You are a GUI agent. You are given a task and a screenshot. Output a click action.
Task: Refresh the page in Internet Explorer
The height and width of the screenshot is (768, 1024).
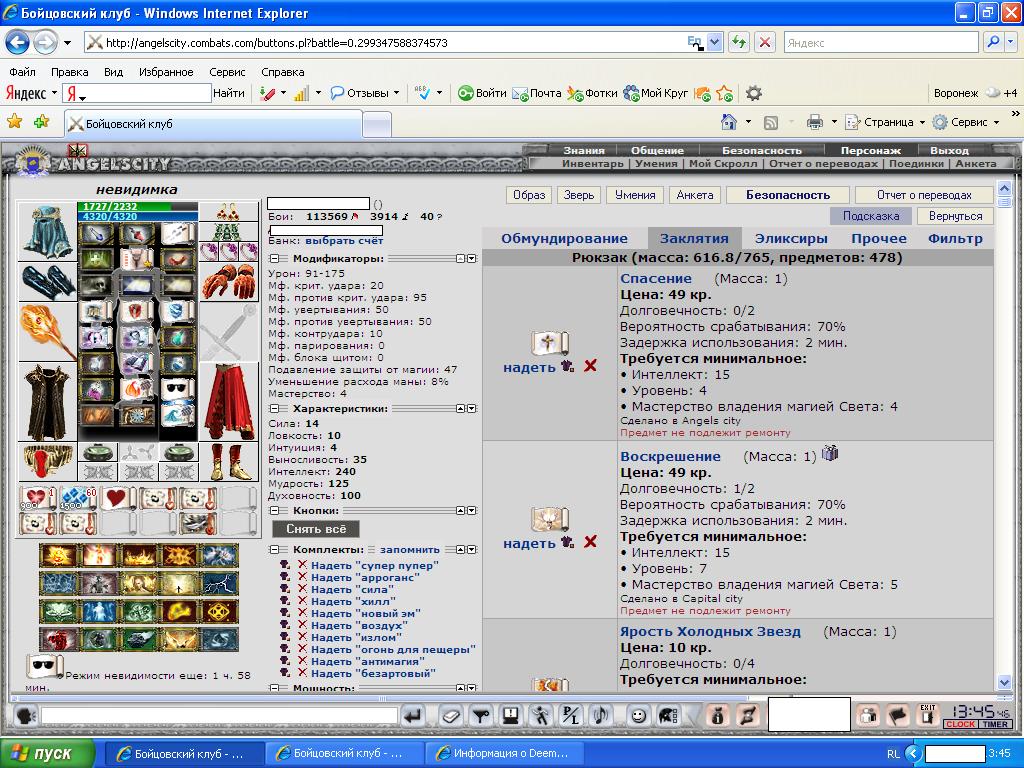pyautogui.click(x=739, y=43)
